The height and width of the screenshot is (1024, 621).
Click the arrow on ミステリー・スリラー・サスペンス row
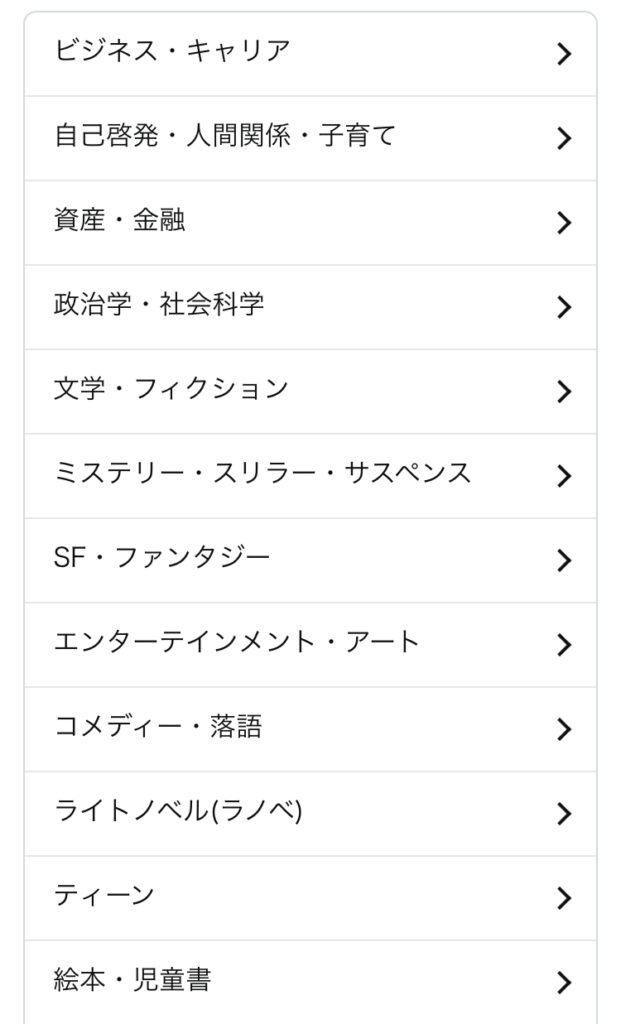564,476
